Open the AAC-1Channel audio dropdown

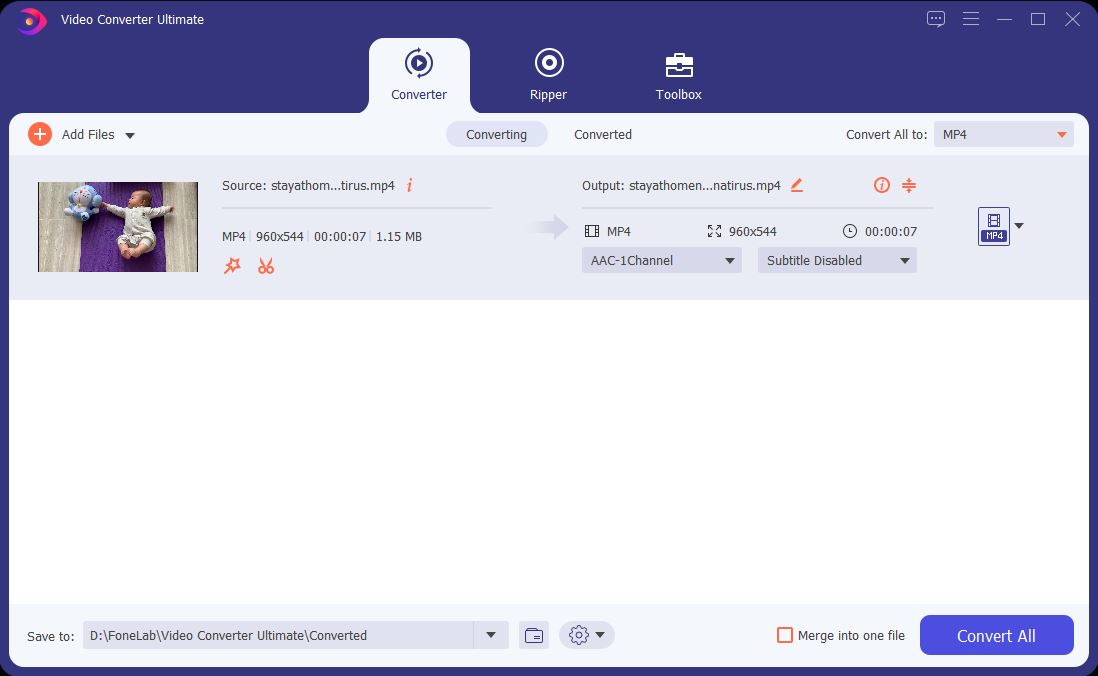click(x=661, y=260)
